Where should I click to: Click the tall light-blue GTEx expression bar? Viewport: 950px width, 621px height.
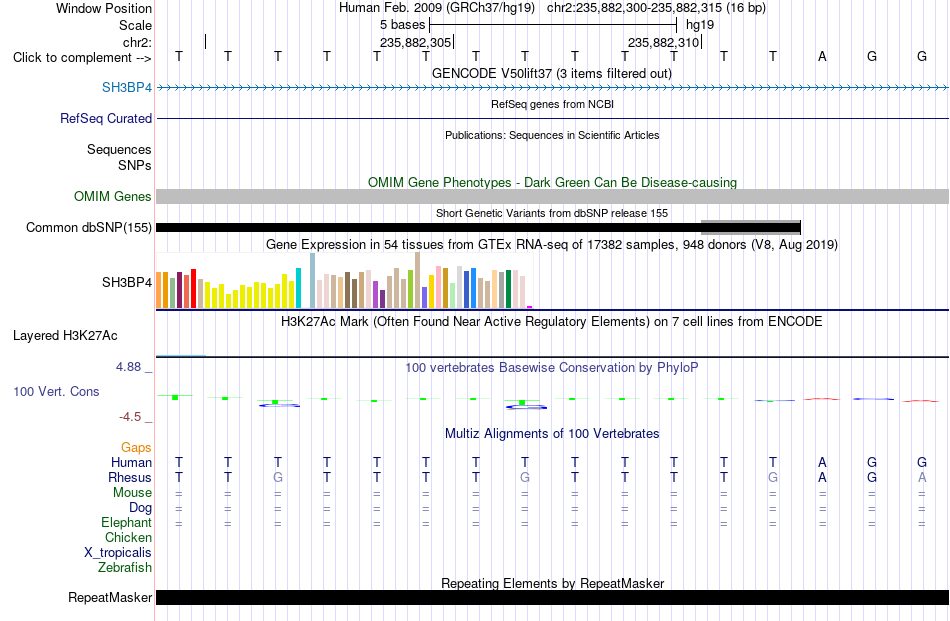tap(313, 281)
